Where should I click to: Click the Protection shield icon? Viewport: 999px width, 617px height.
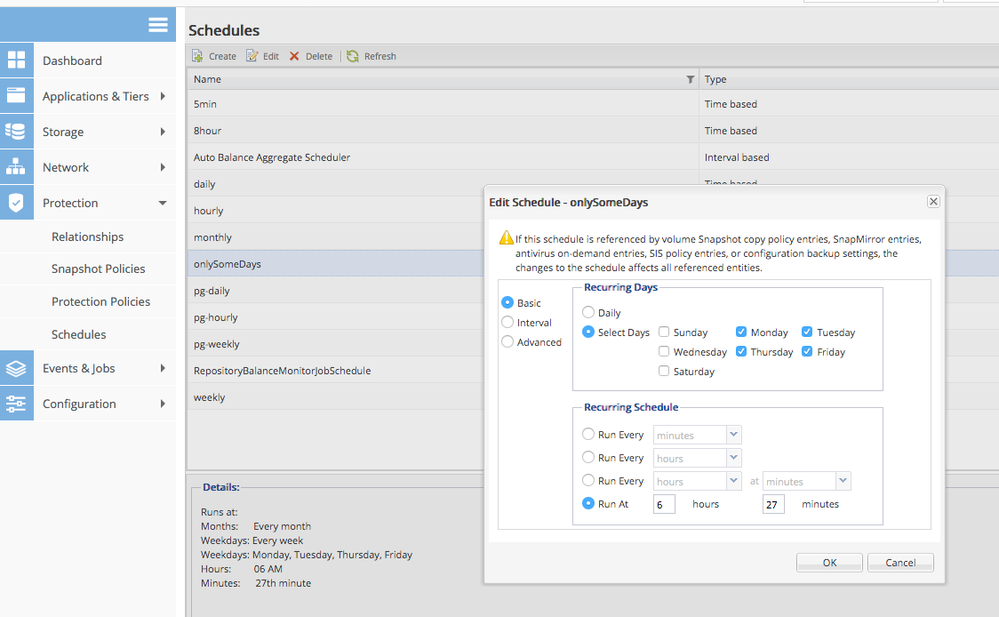16,203
